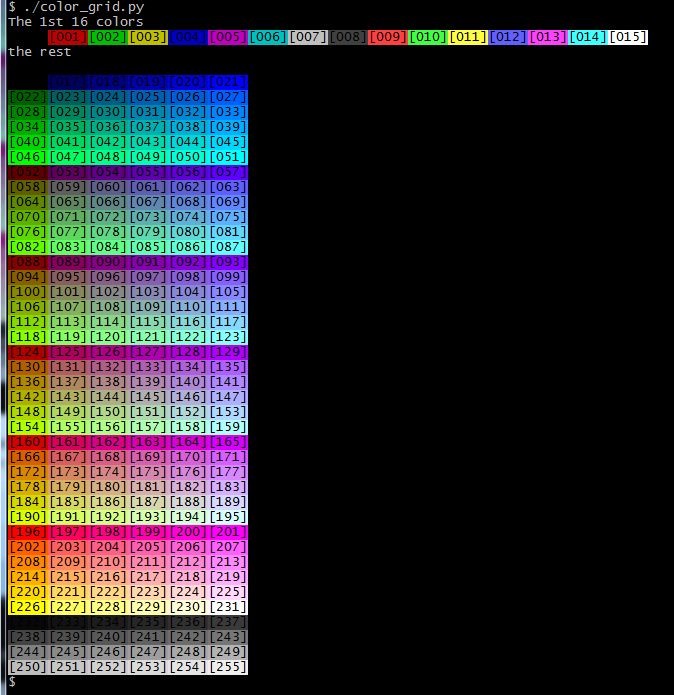Click the [237] dark gray cell
The height and width of the screenshot is (695, 674).
click(x=228, y=622)
